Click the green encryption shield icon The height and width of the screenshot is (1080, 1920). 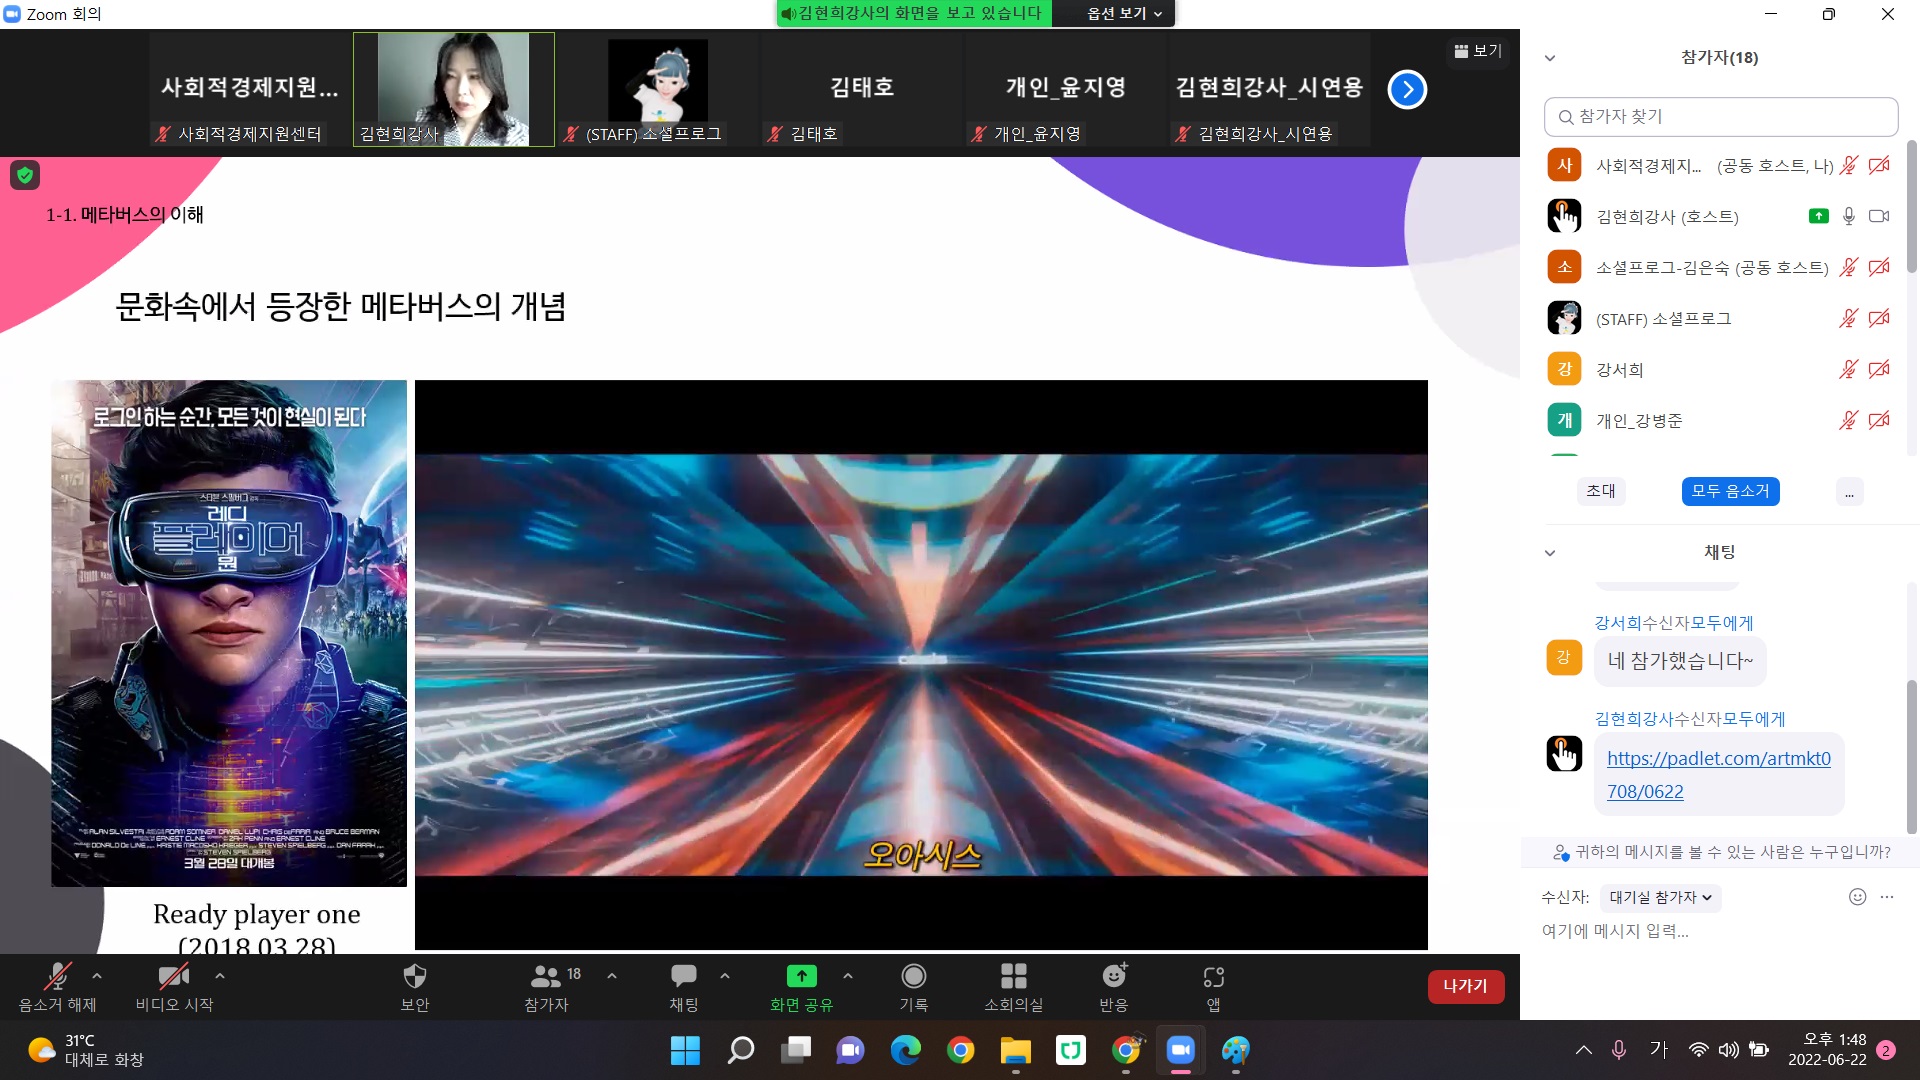tap(25, 176)
